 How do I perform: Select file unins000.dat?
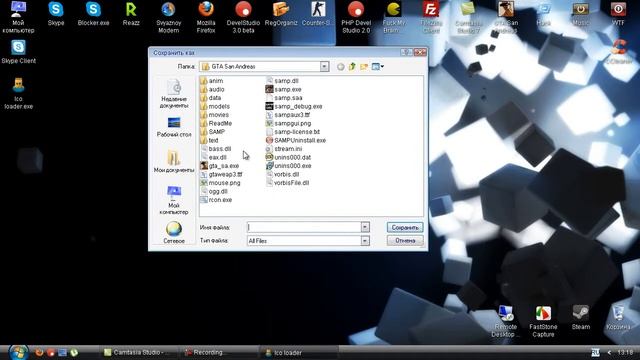[x=289, y=158]
